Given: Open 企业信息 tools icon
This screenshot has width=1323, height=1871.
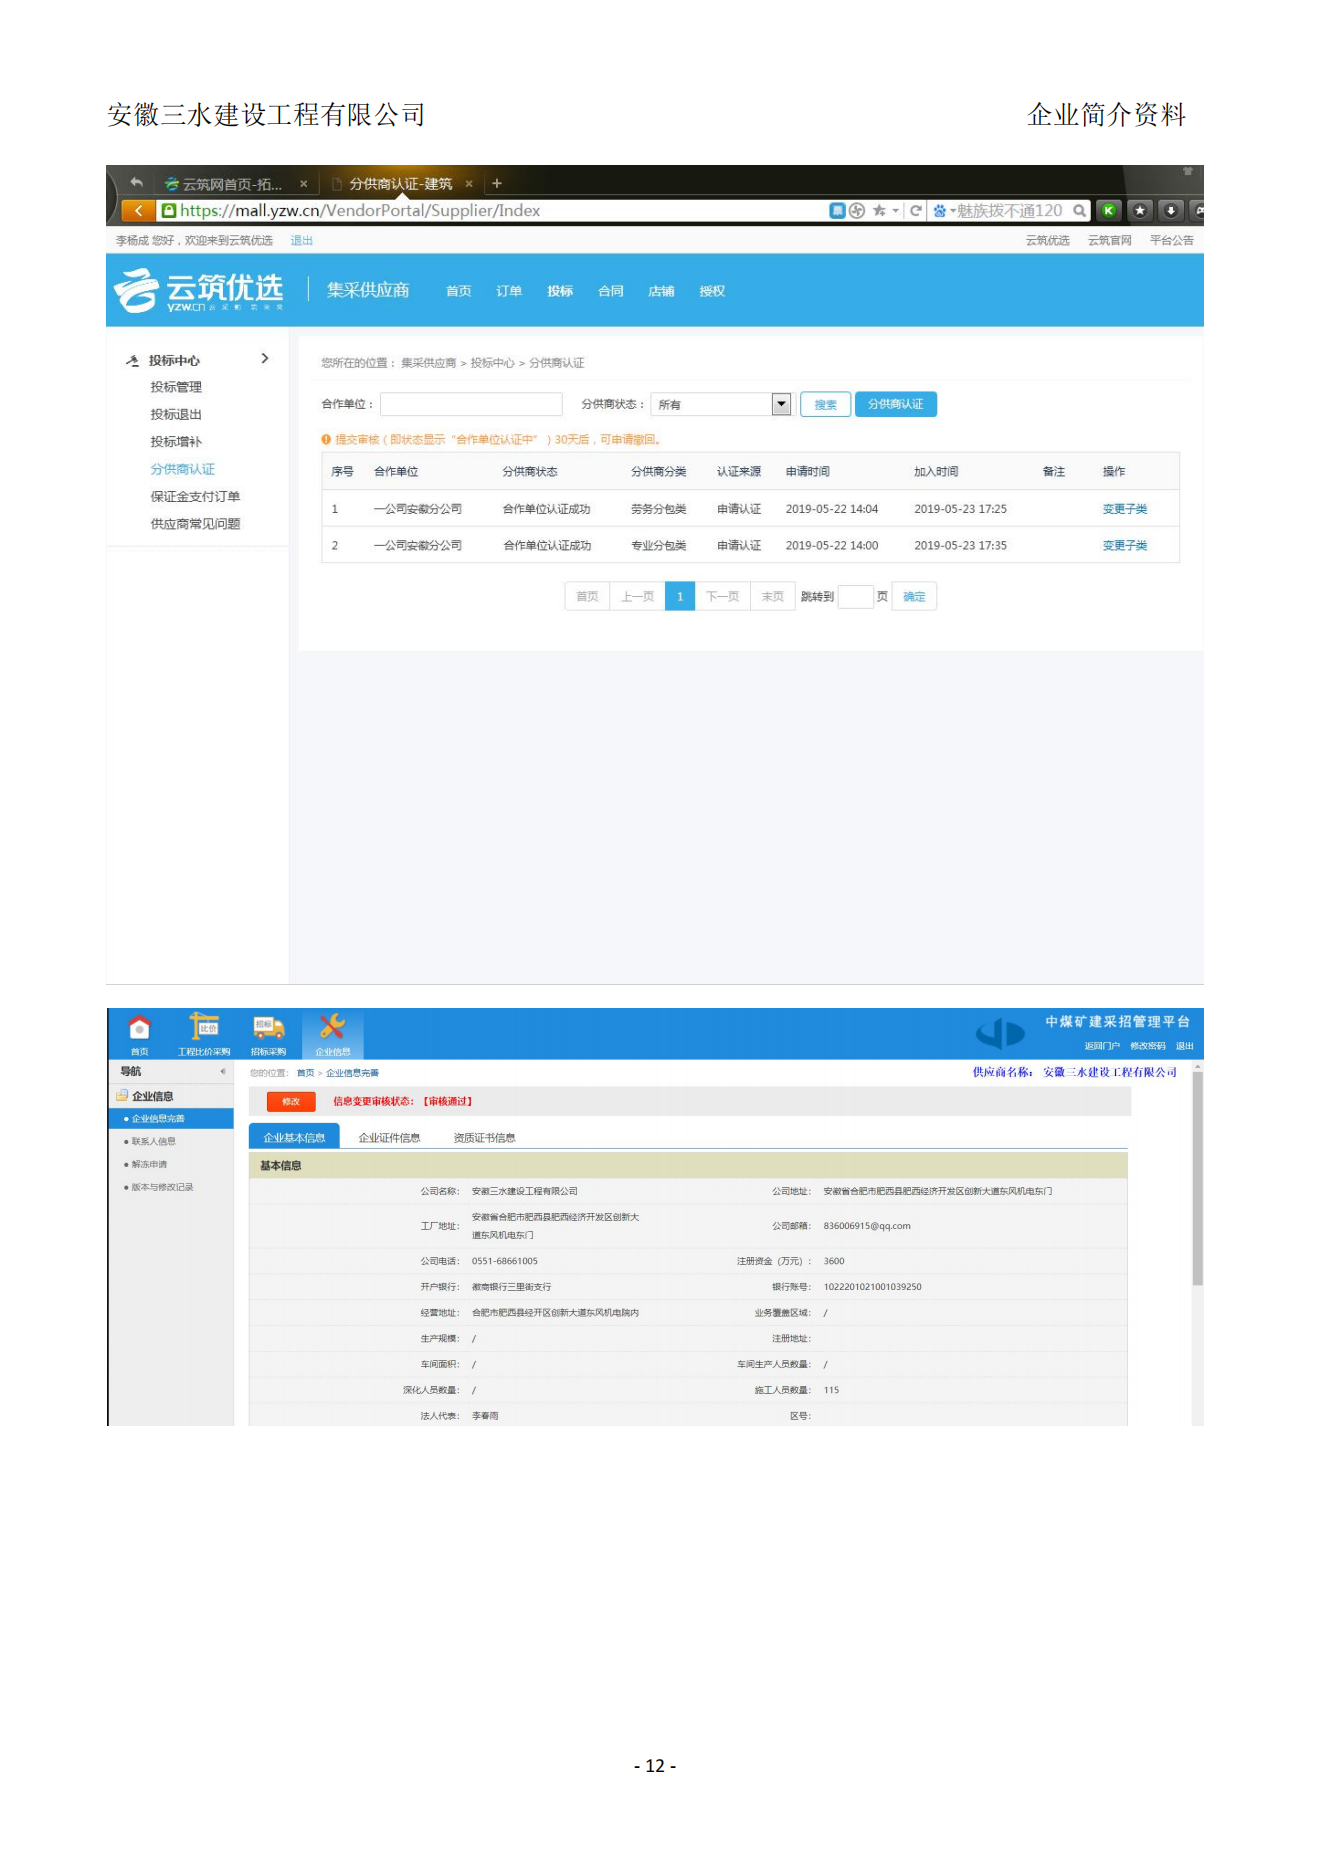Looking at the screenshot, I should pyautogui.click(x=333, y=1027).
